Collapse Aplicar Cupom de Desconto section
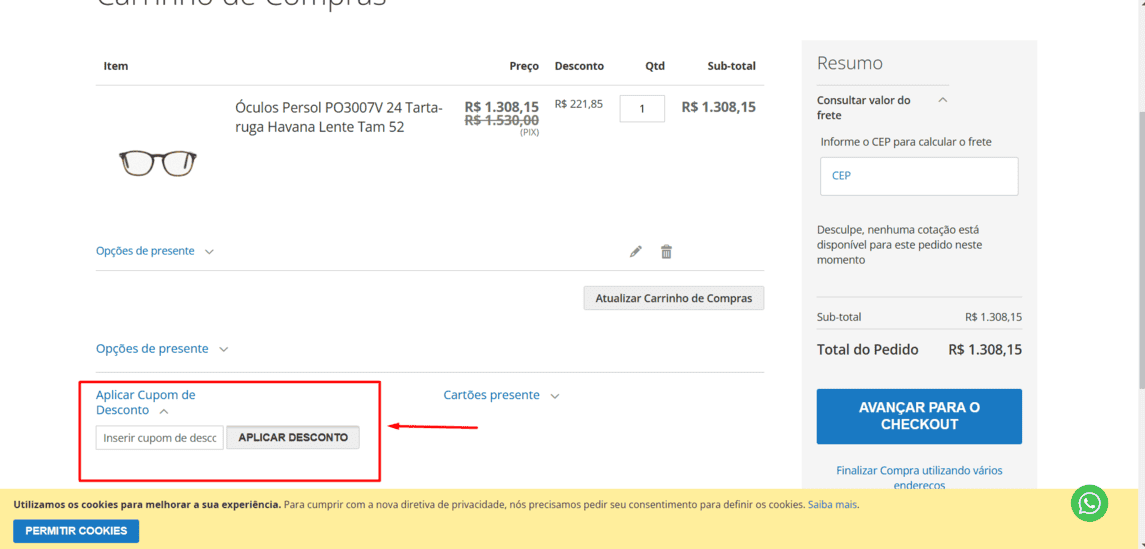This screenshot has width=1145, height=549. coord(145,402)
